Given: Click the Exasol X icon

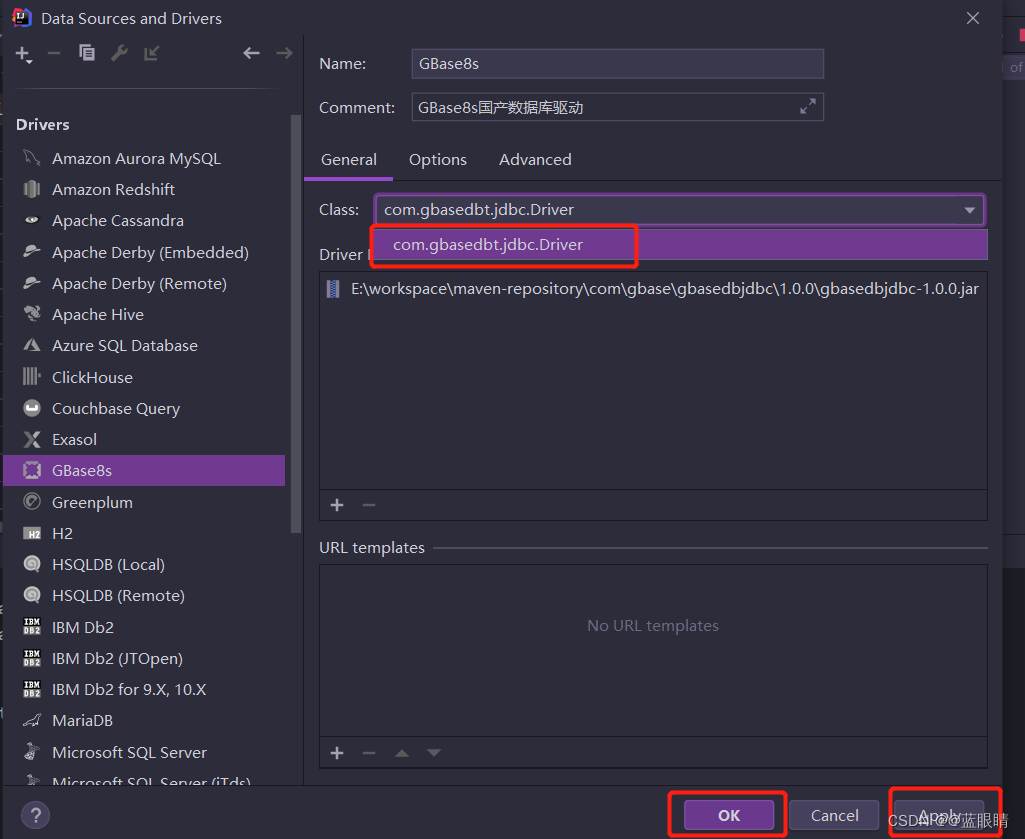Looking at the screenshot, I should tap(31, 439).
